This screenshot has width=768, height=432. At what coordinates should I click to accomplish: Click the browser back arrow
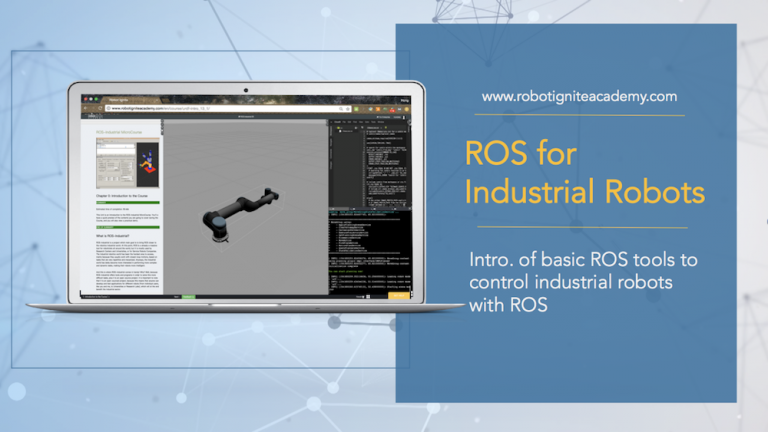tap(85, 108)
